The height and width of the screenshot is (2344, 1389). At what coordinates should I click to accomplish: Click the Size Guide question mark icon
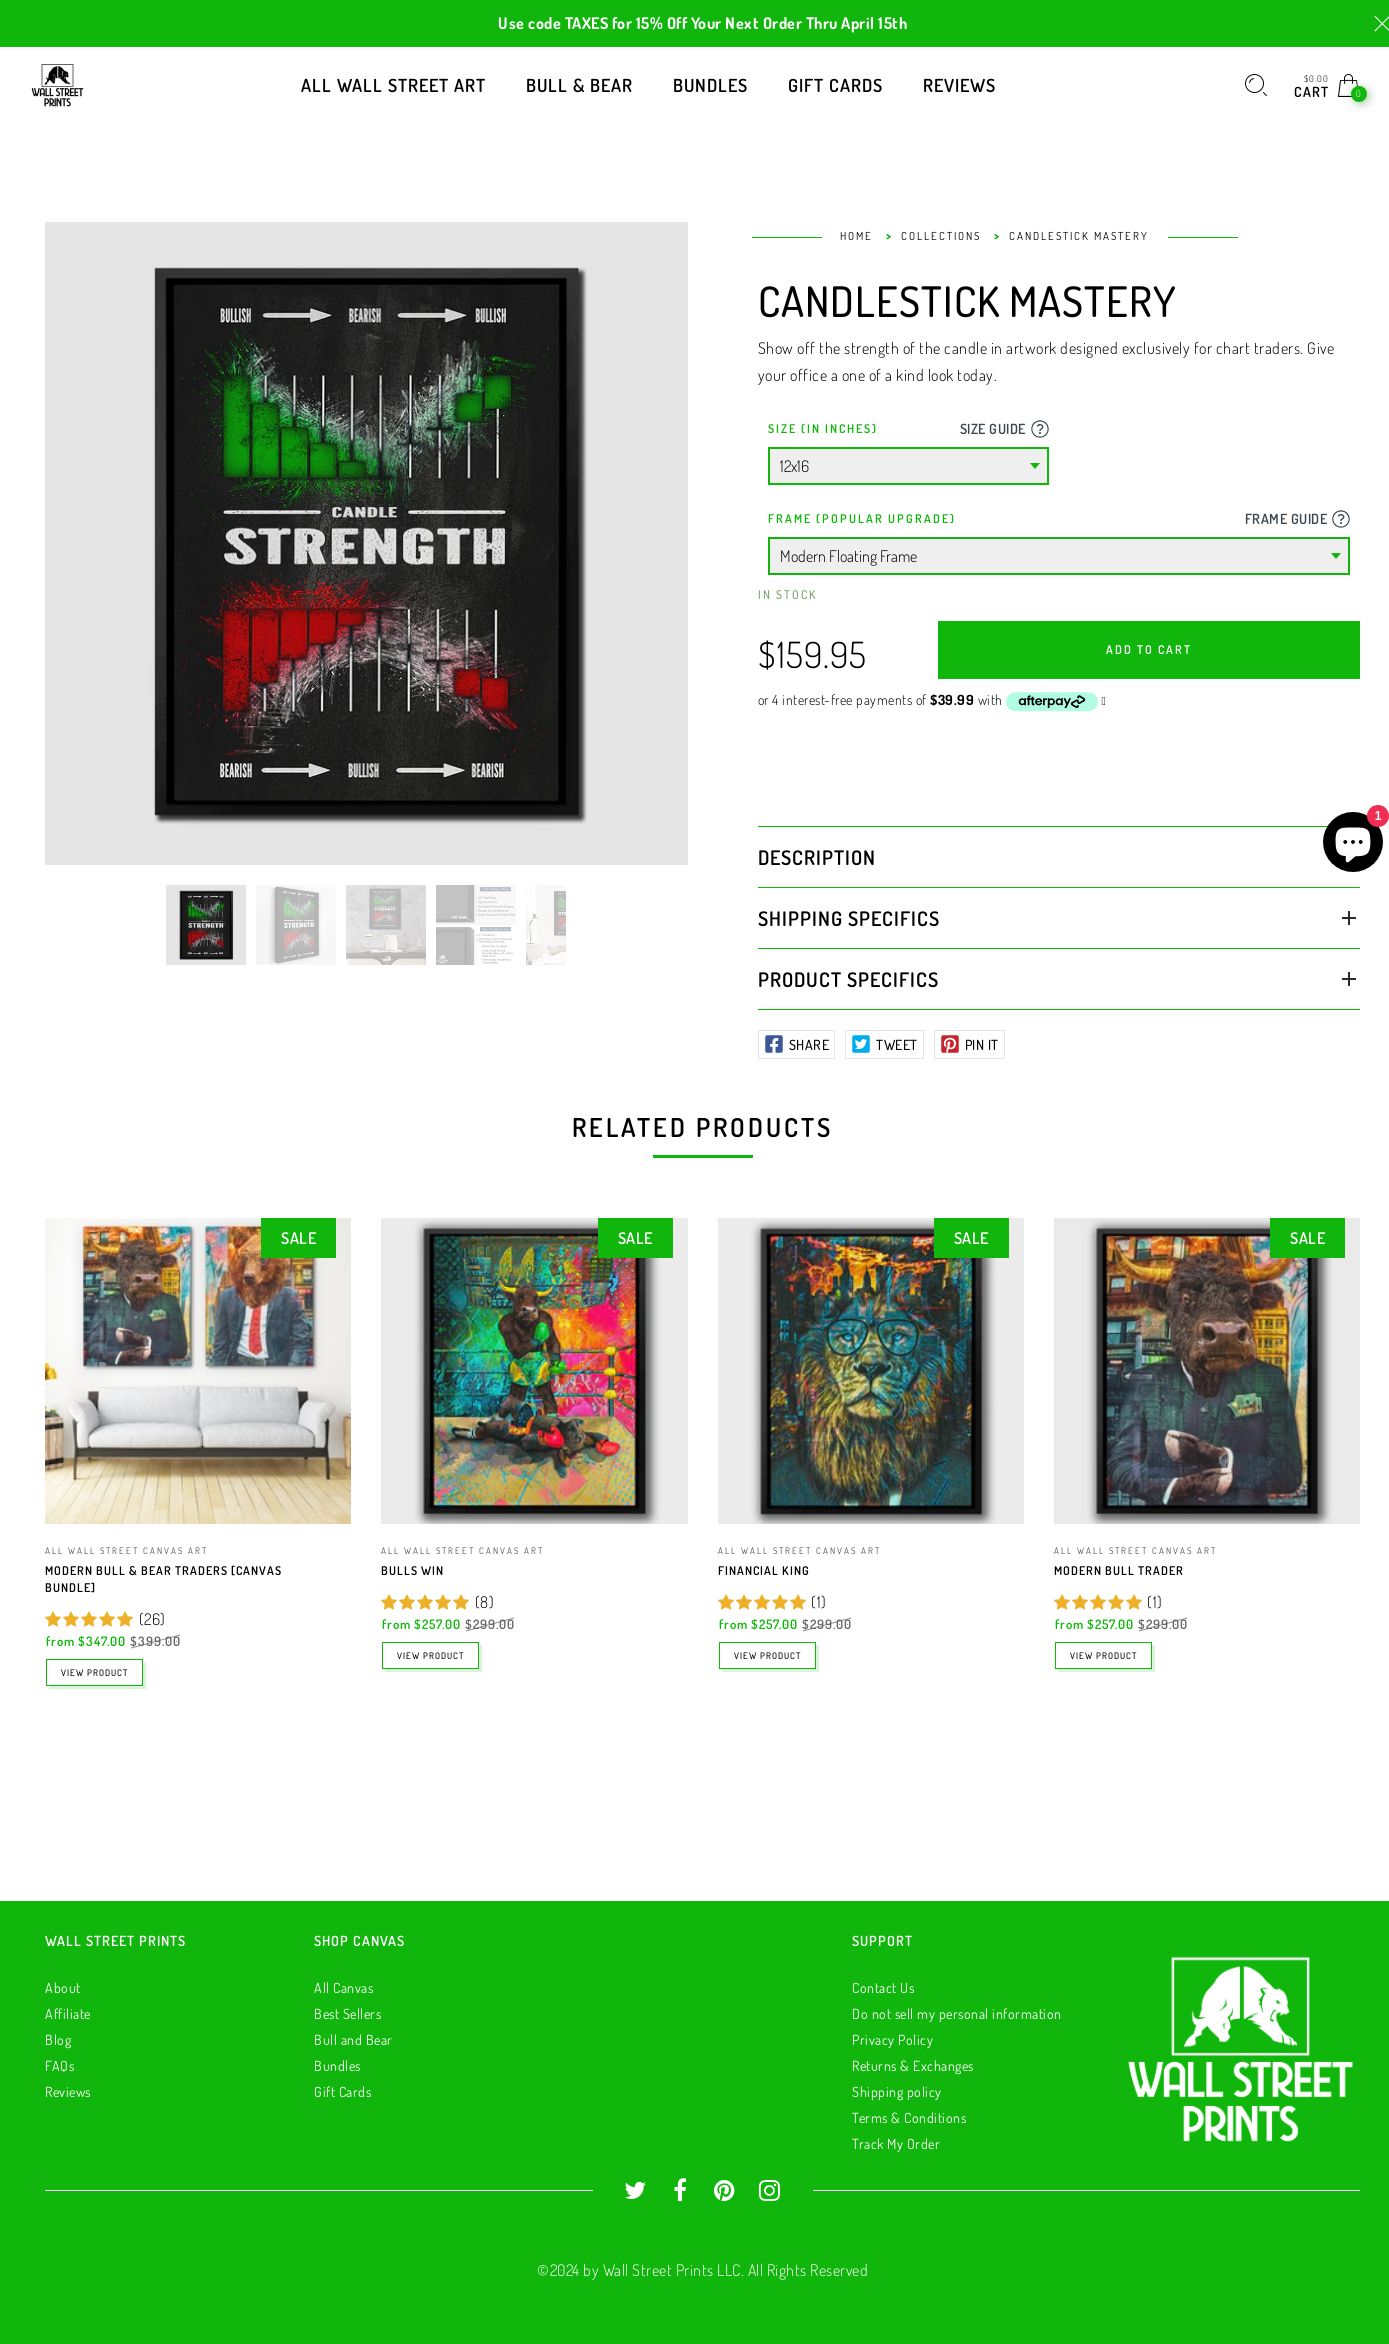click(1040, 429)
